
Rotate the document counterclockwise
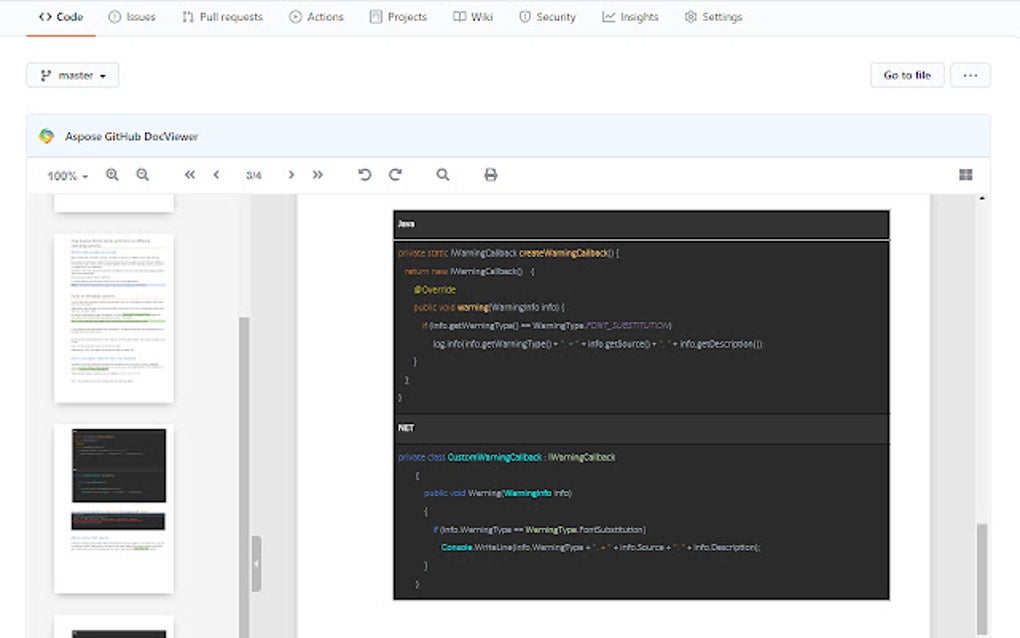click(364, 174)
